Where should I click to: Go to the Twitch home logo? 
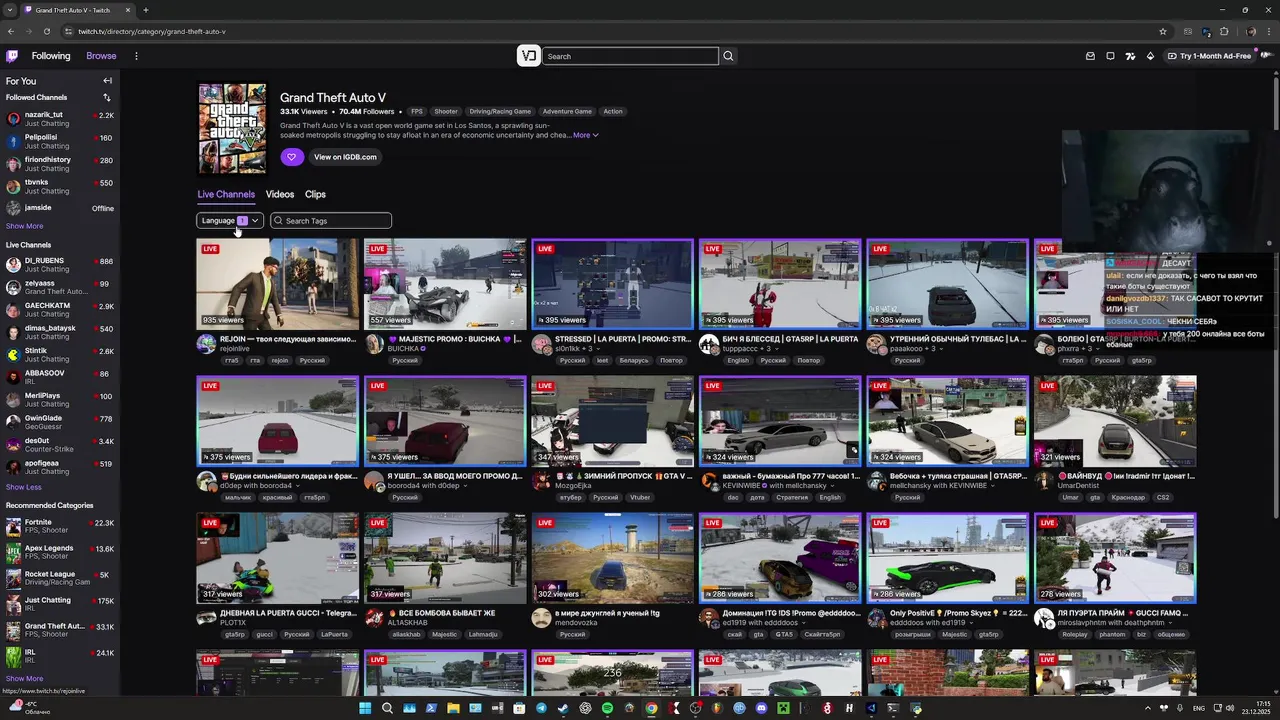click(12, 56)
